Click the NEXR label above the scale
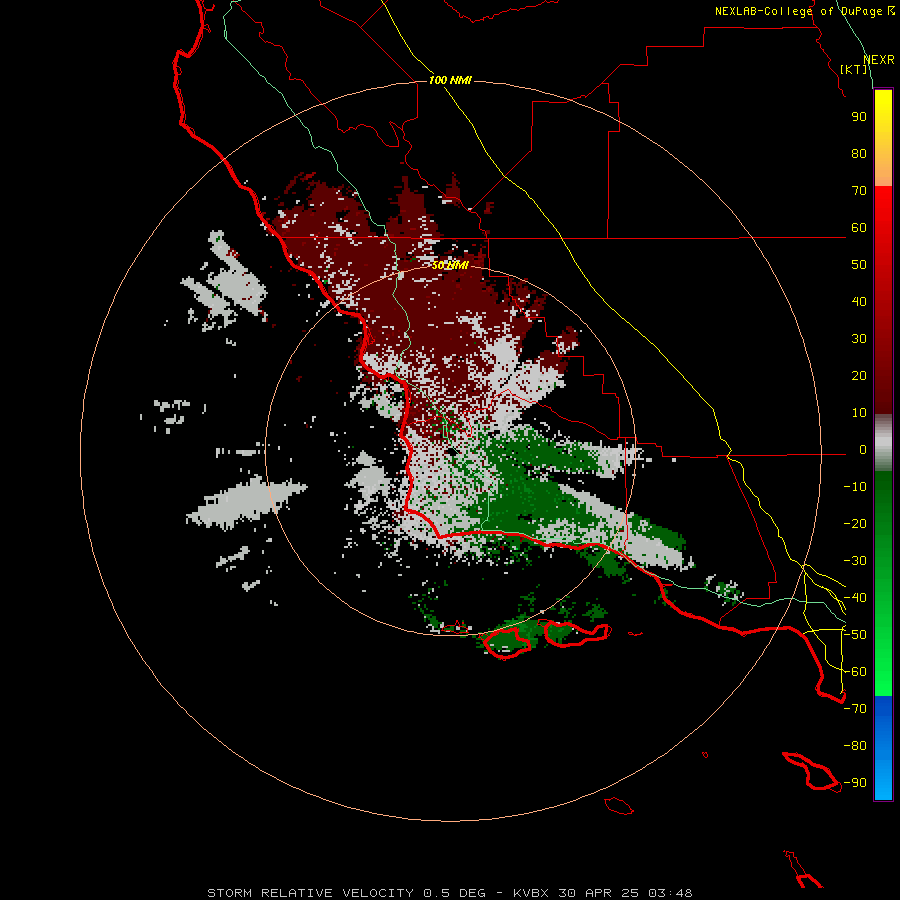The height and width of the screenshot is (900, 900). (x=879, y=60)
